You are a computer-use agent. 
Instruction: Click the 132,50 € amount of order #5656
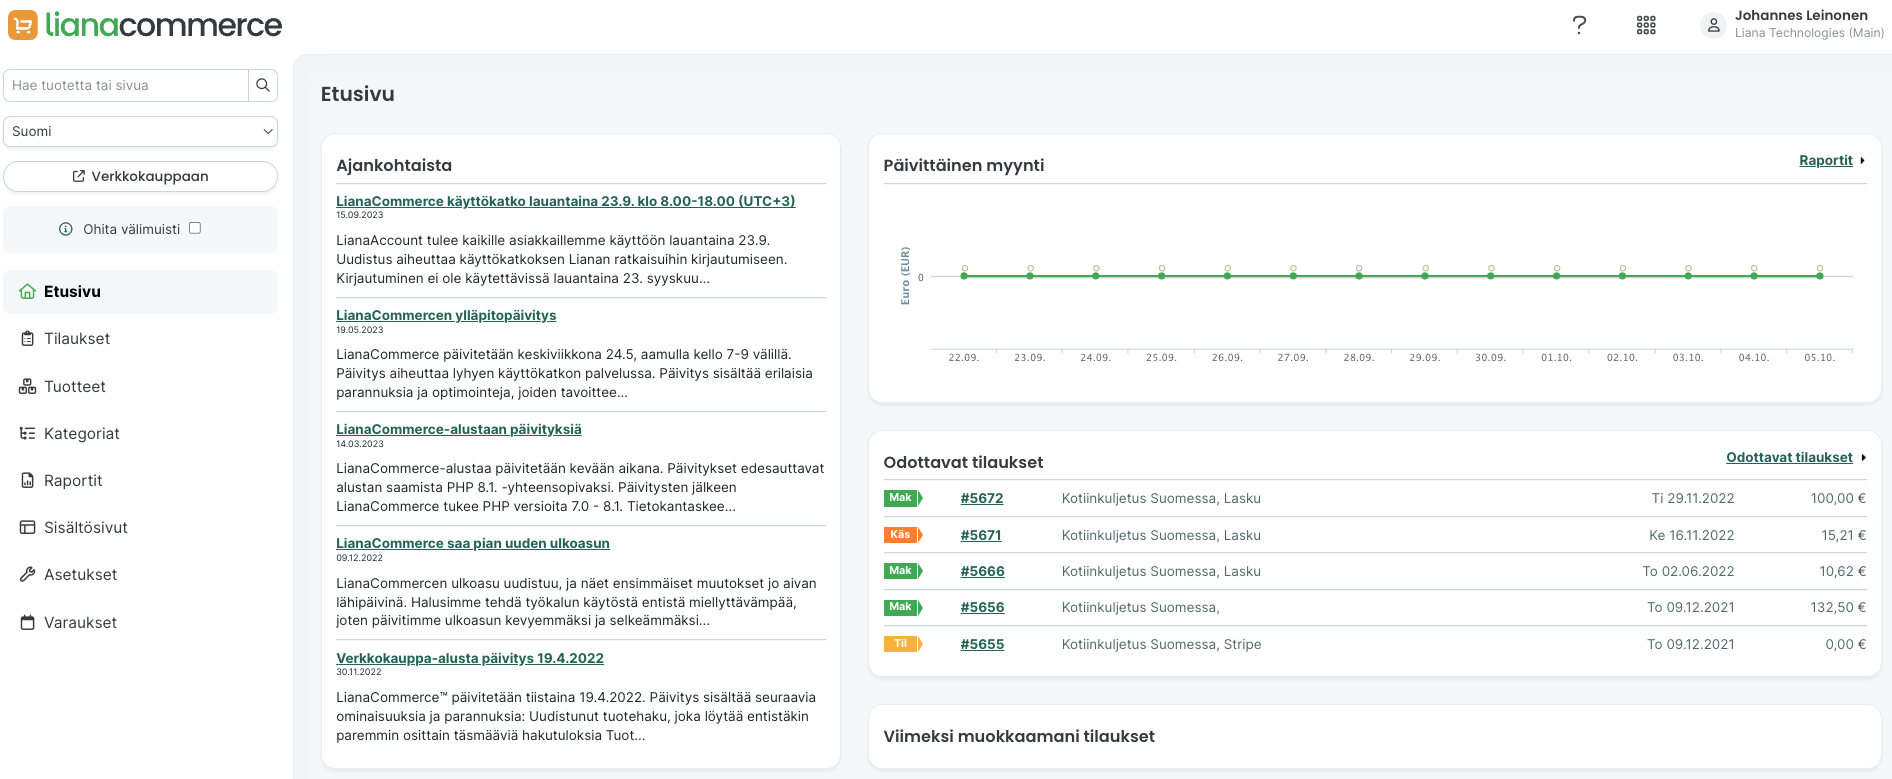pos(1838,607)
